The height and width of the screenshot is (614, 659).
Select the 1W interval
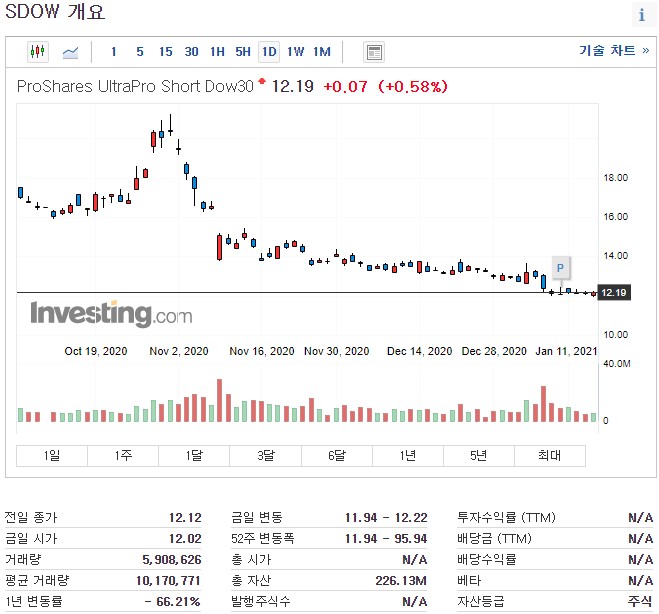(x=295, y=52)
